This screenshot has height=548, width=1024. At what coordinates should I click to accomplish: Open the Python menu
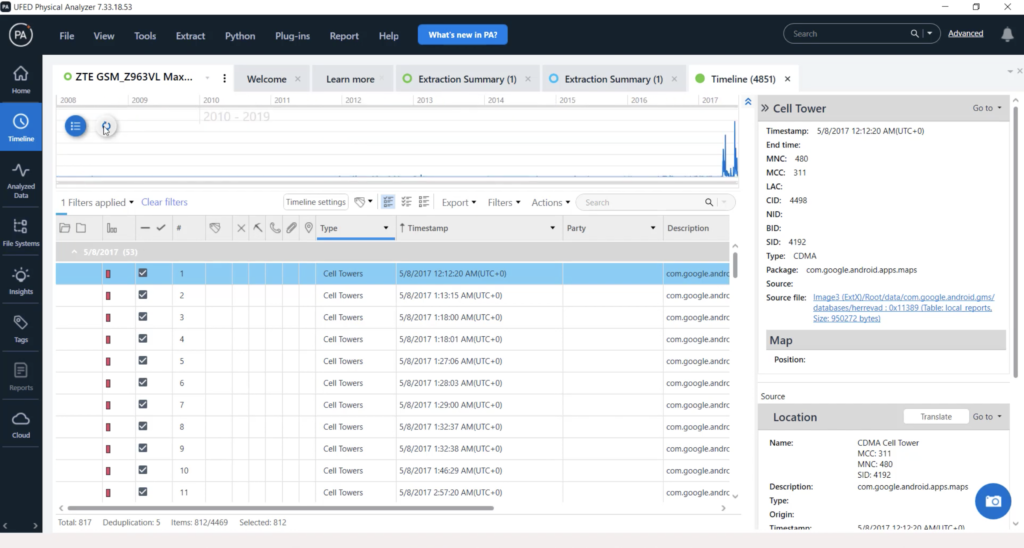240,36
